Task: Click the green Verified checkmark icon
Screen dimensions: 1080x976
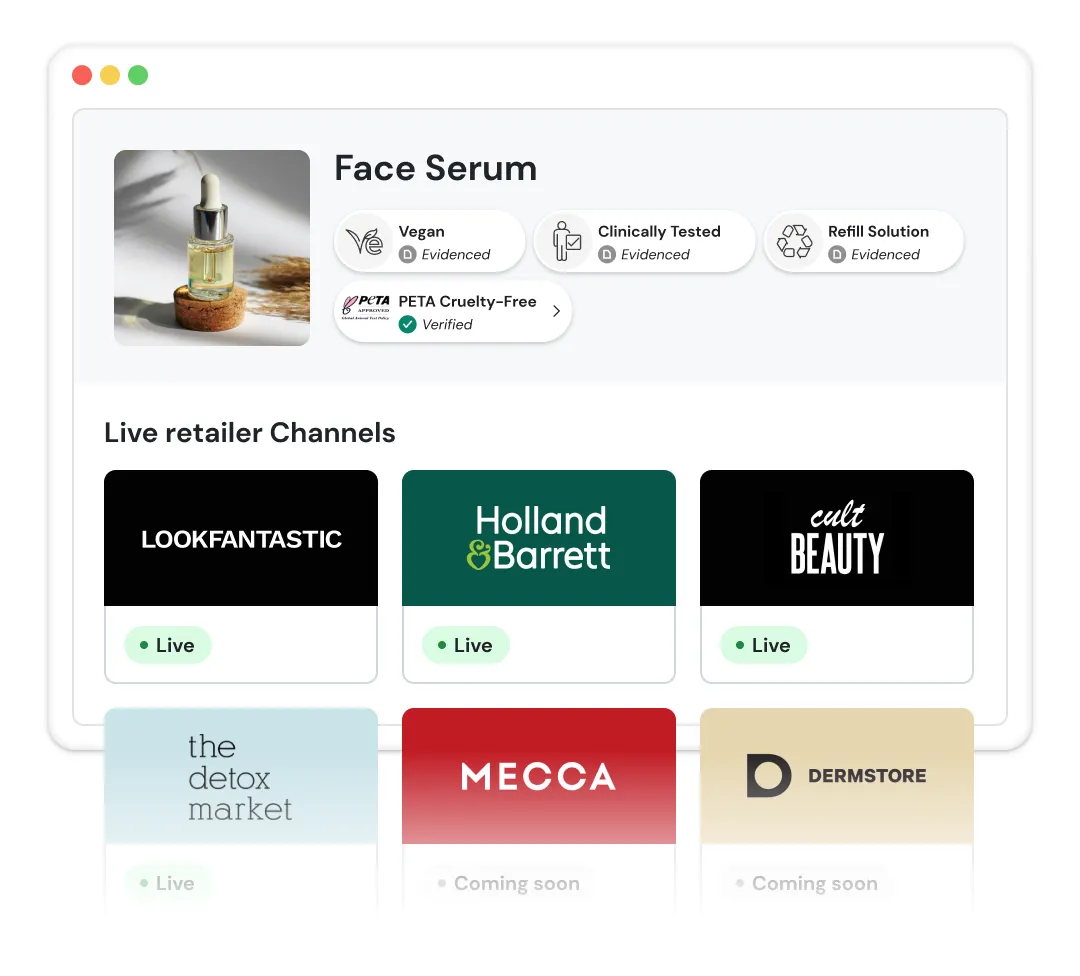Action: pos(407,324)
